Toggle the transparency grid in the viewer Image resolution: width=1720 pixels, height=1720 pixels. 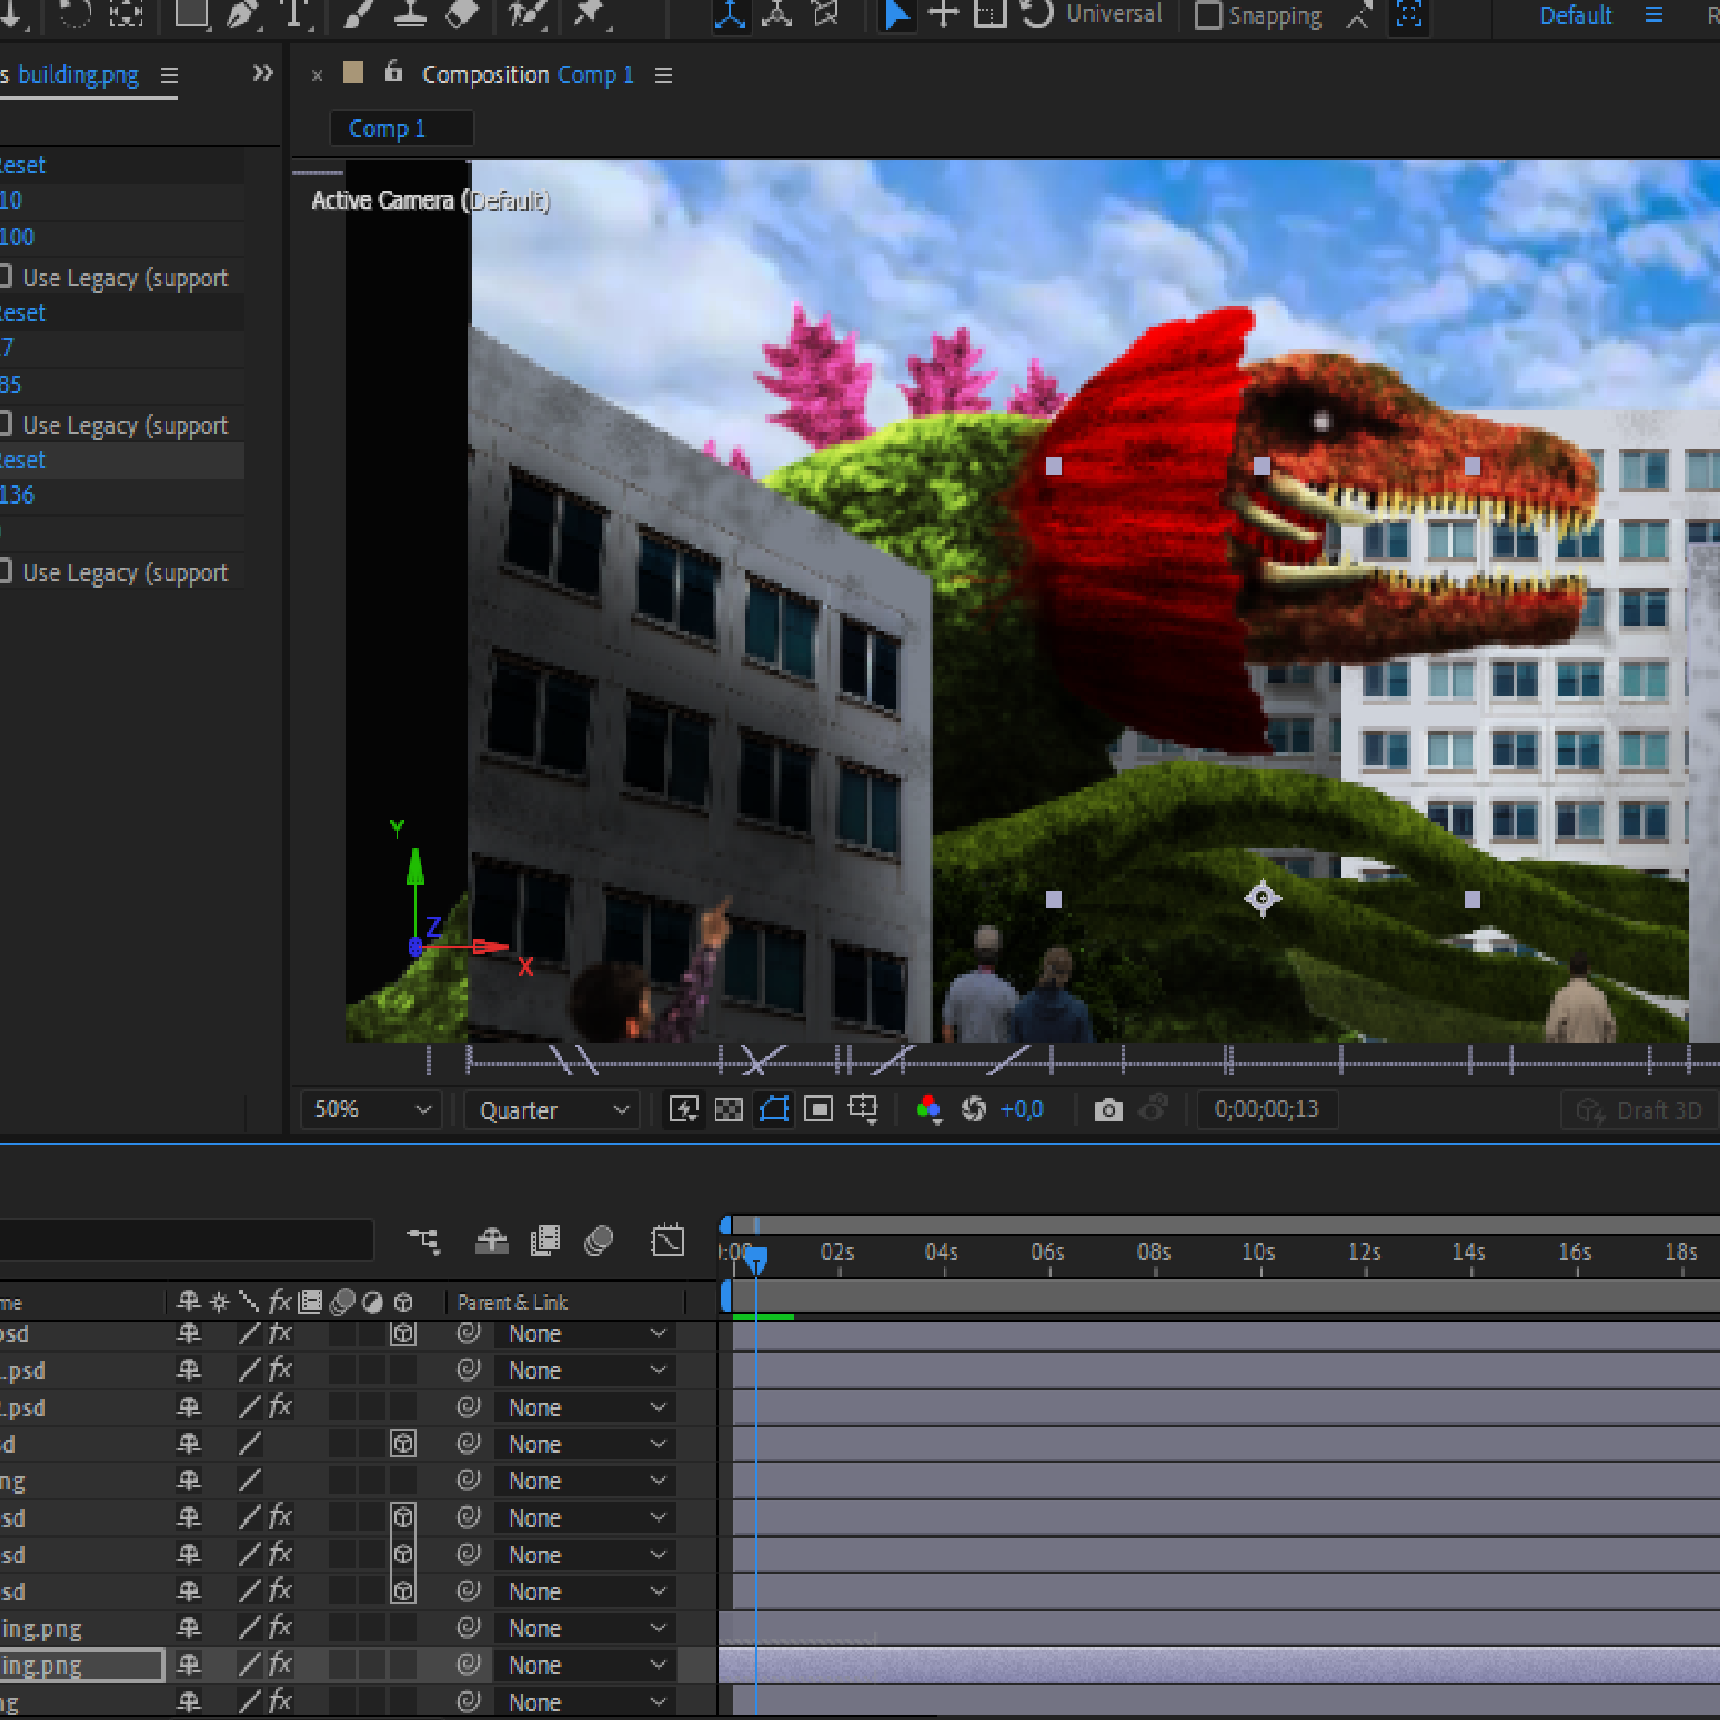pyautogui.click(x=729, y=1110)
